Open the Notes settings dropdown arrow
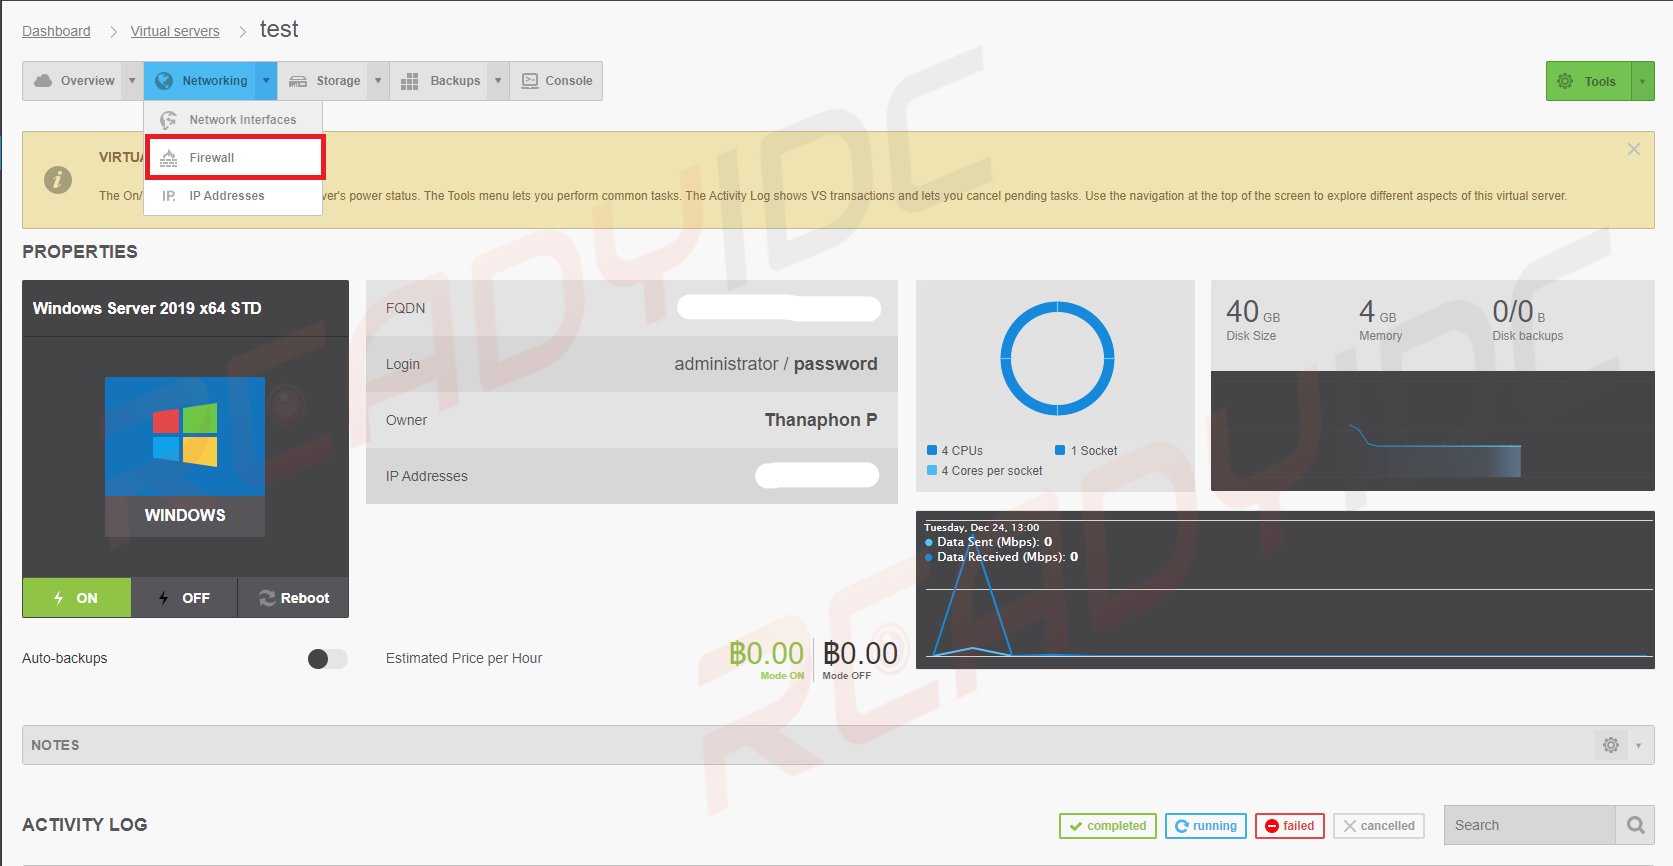 (x=1638, y=745)
